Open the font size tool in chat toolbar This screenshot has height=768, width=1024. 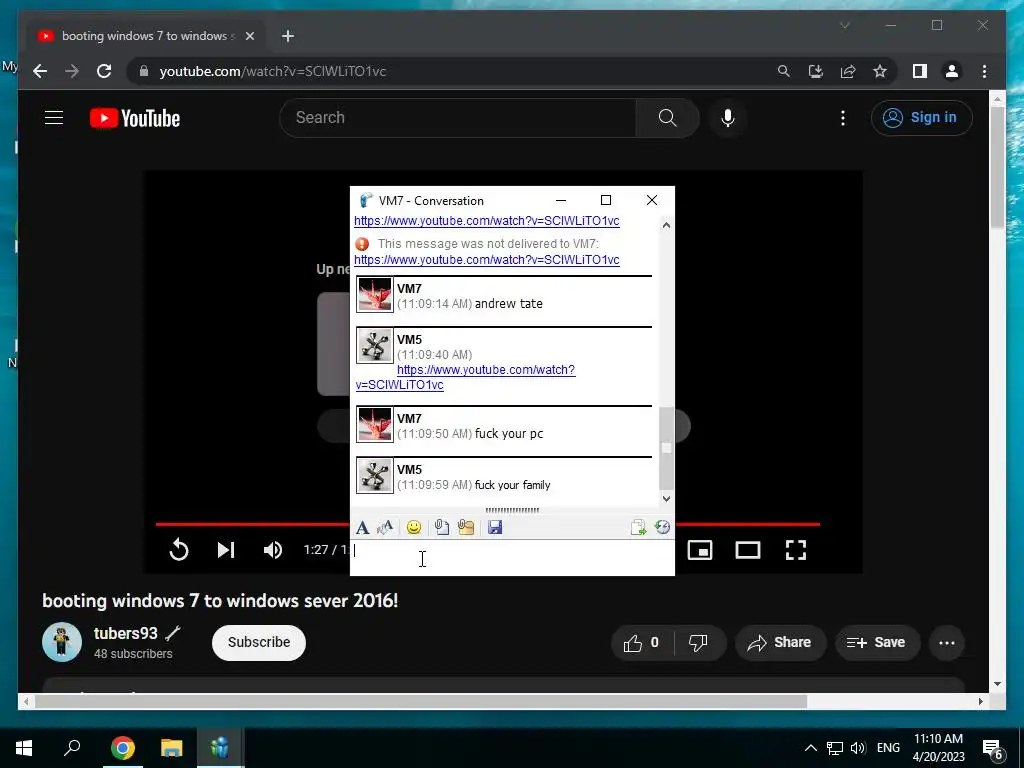click(x=385, y=528)
